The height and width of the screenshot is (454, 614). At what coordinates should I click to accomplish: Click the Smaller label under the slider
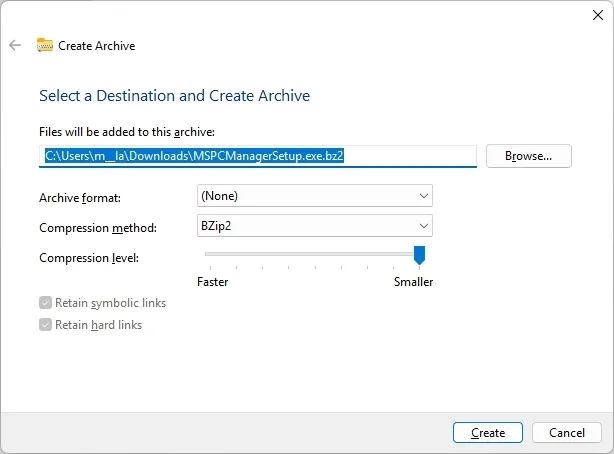(x=414, y=282)
